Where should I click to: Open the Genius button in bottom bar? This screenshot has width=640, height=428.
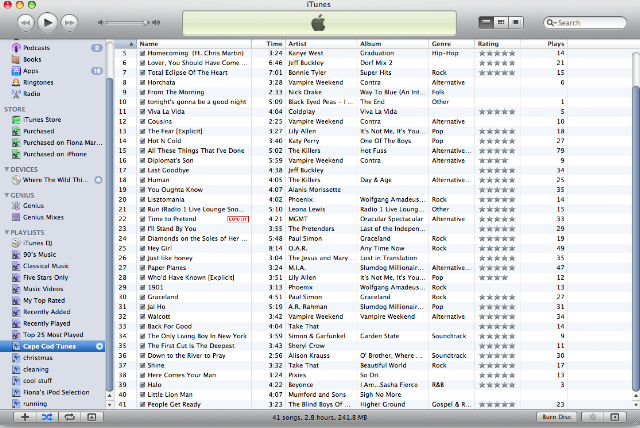tap(593, 417)
